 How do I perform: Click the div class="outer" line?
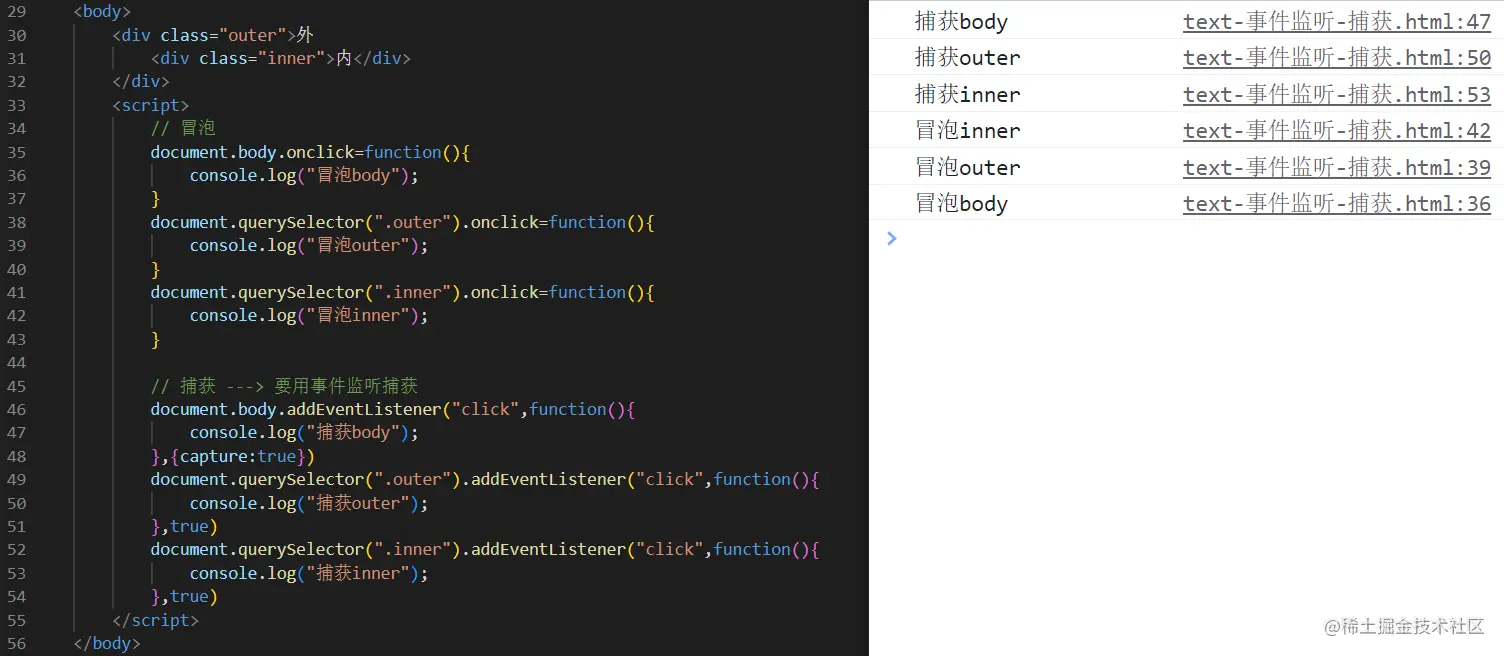pyautogui.click(x=213, y=35)
